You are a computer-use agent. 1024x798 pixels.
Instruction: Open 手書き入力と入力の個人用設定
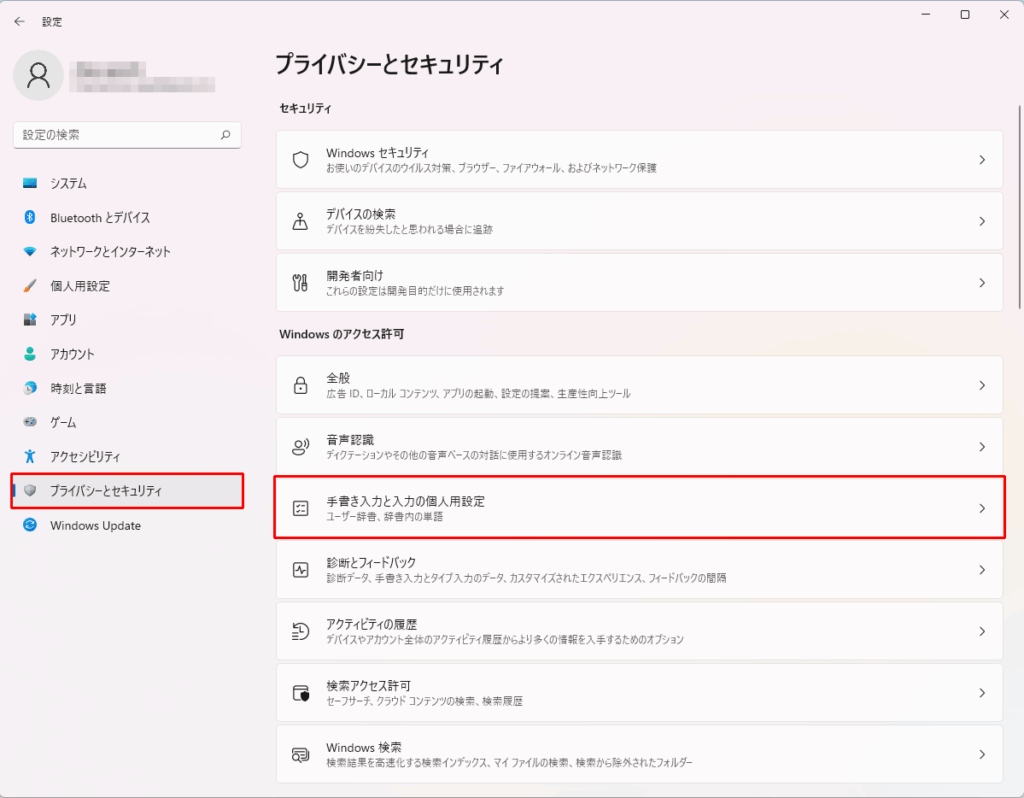pyautogui.click(x=639, y=508)
